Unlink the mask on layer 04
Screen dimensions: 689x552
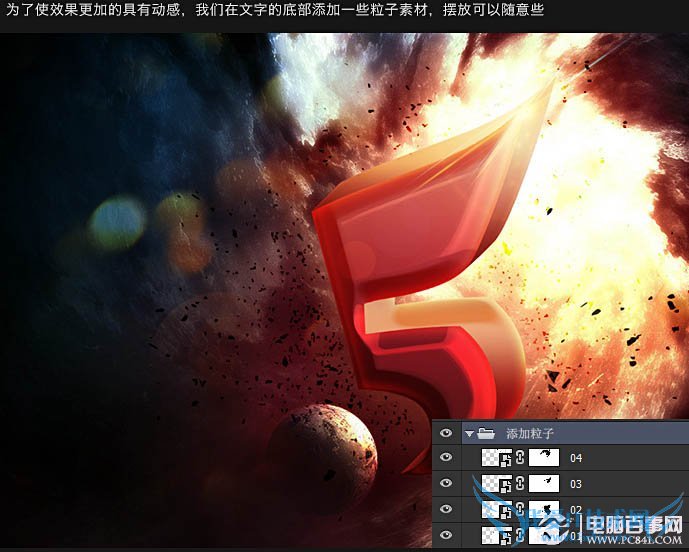[520, 458]
